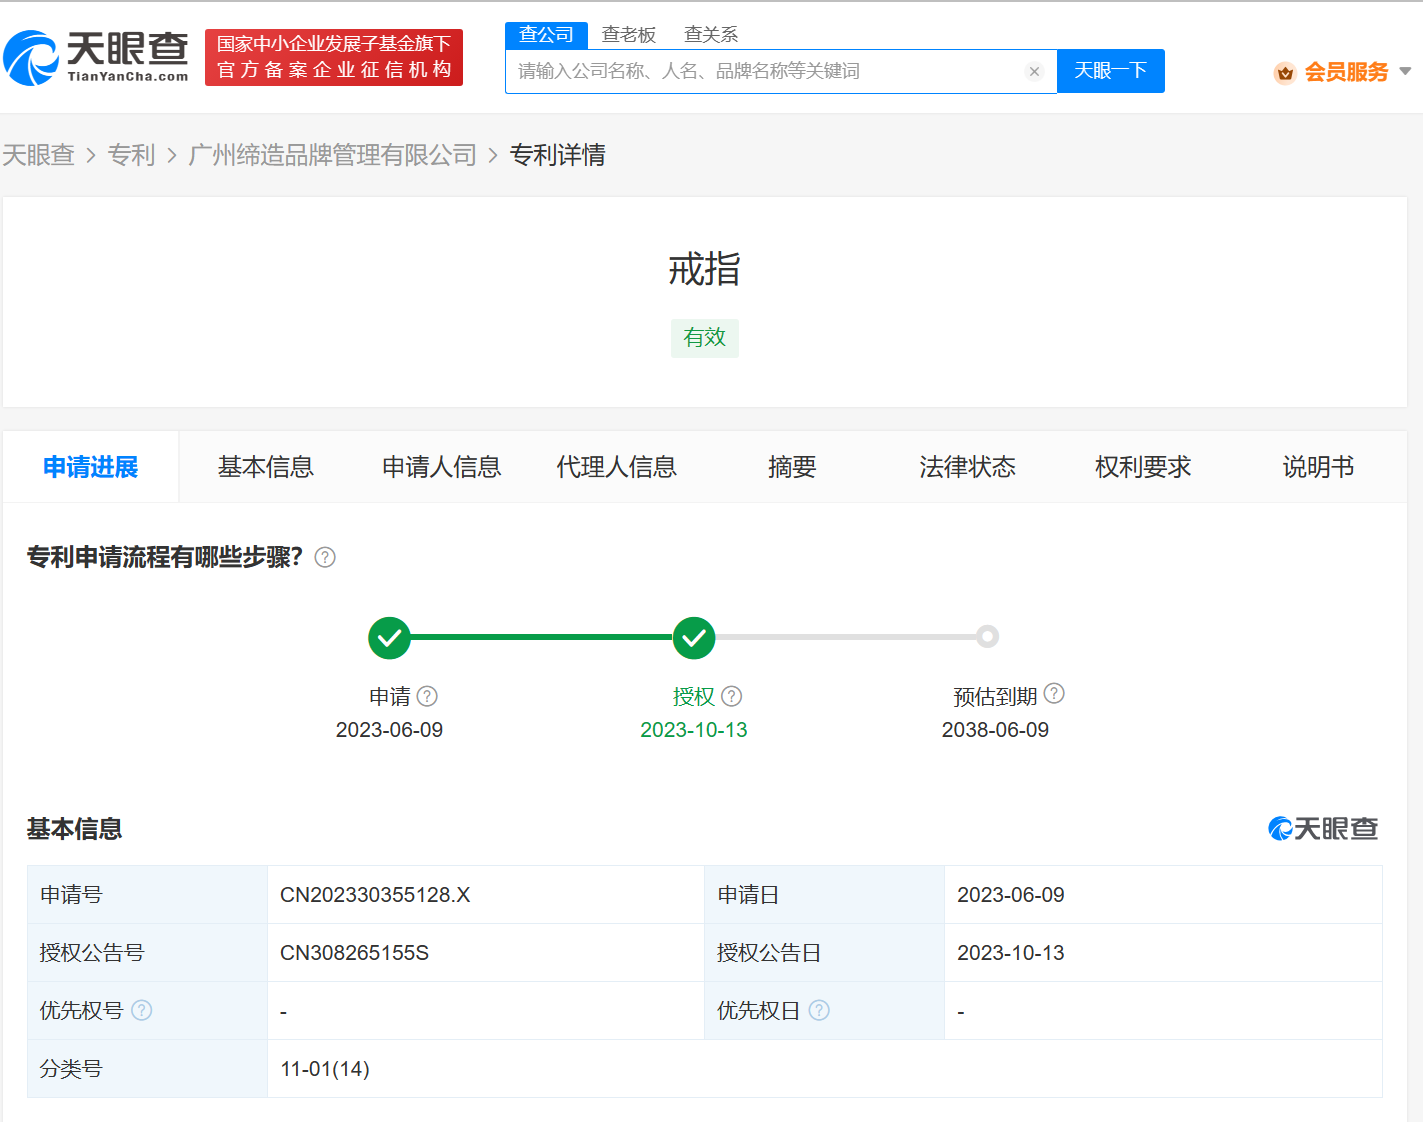Click the green 2023-10-13 authorization date

point(694,730)
